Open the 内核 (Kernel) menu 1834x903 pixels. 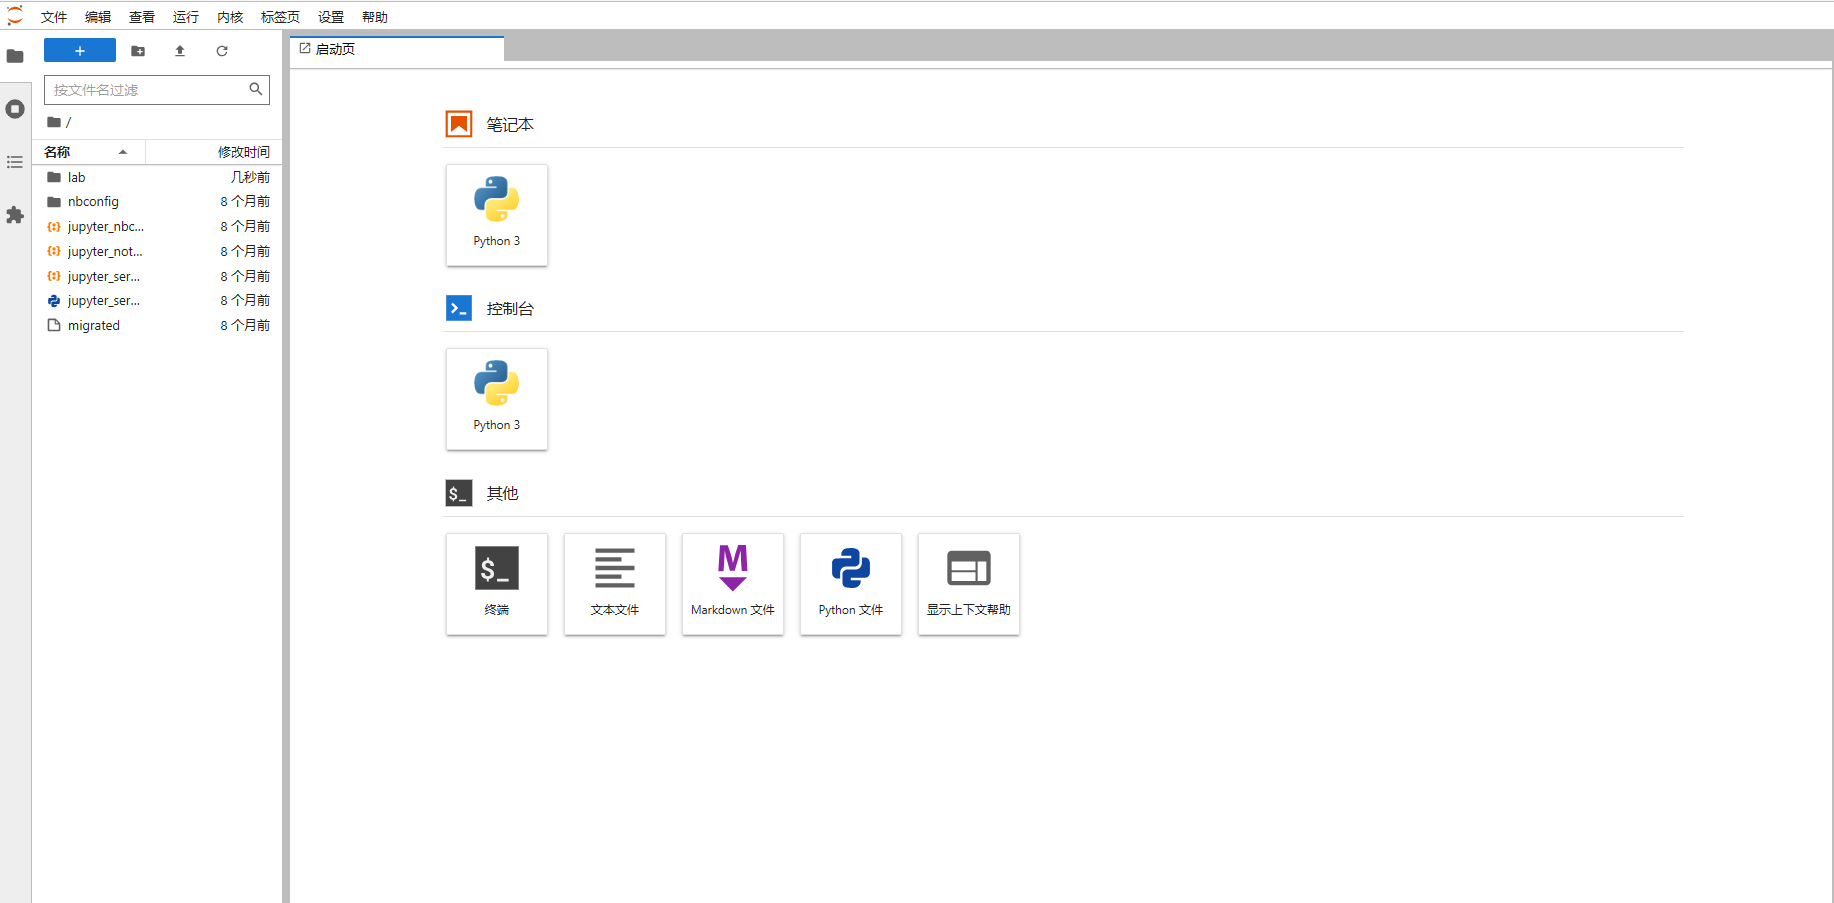pos(230,17)
